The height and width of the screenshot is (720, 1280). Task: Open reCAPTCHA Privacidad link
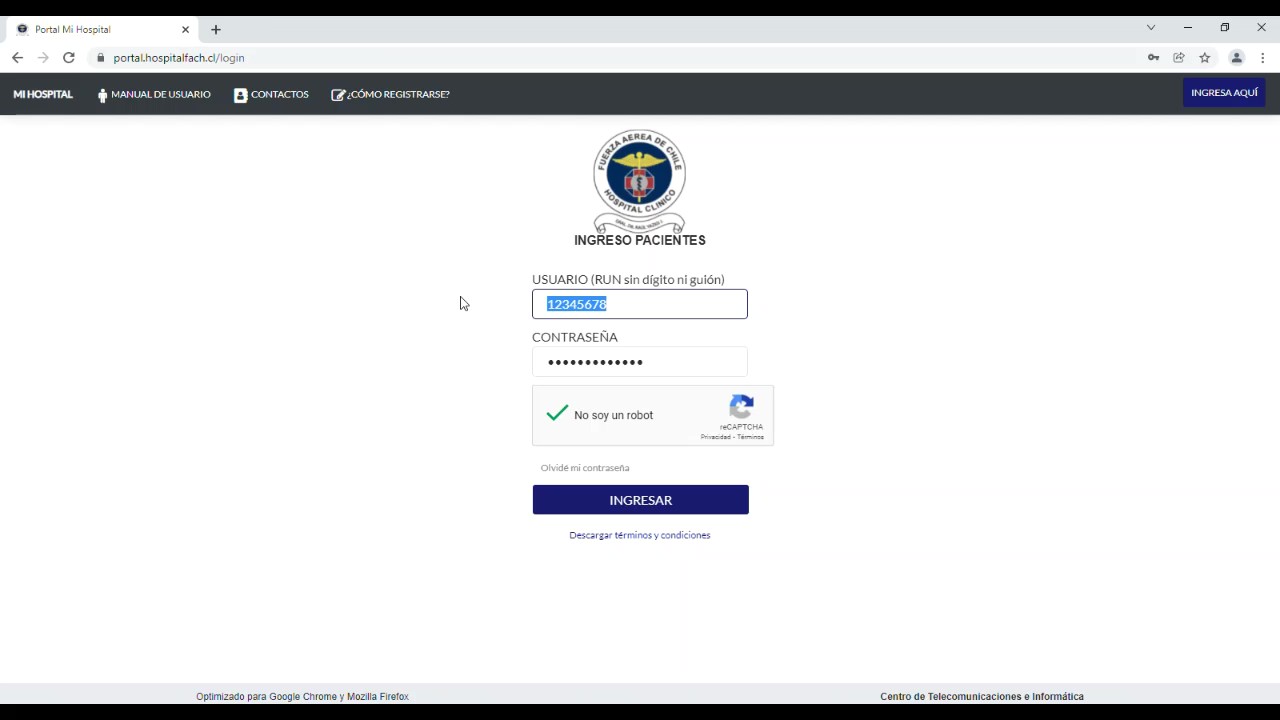(x=715, y=437)
